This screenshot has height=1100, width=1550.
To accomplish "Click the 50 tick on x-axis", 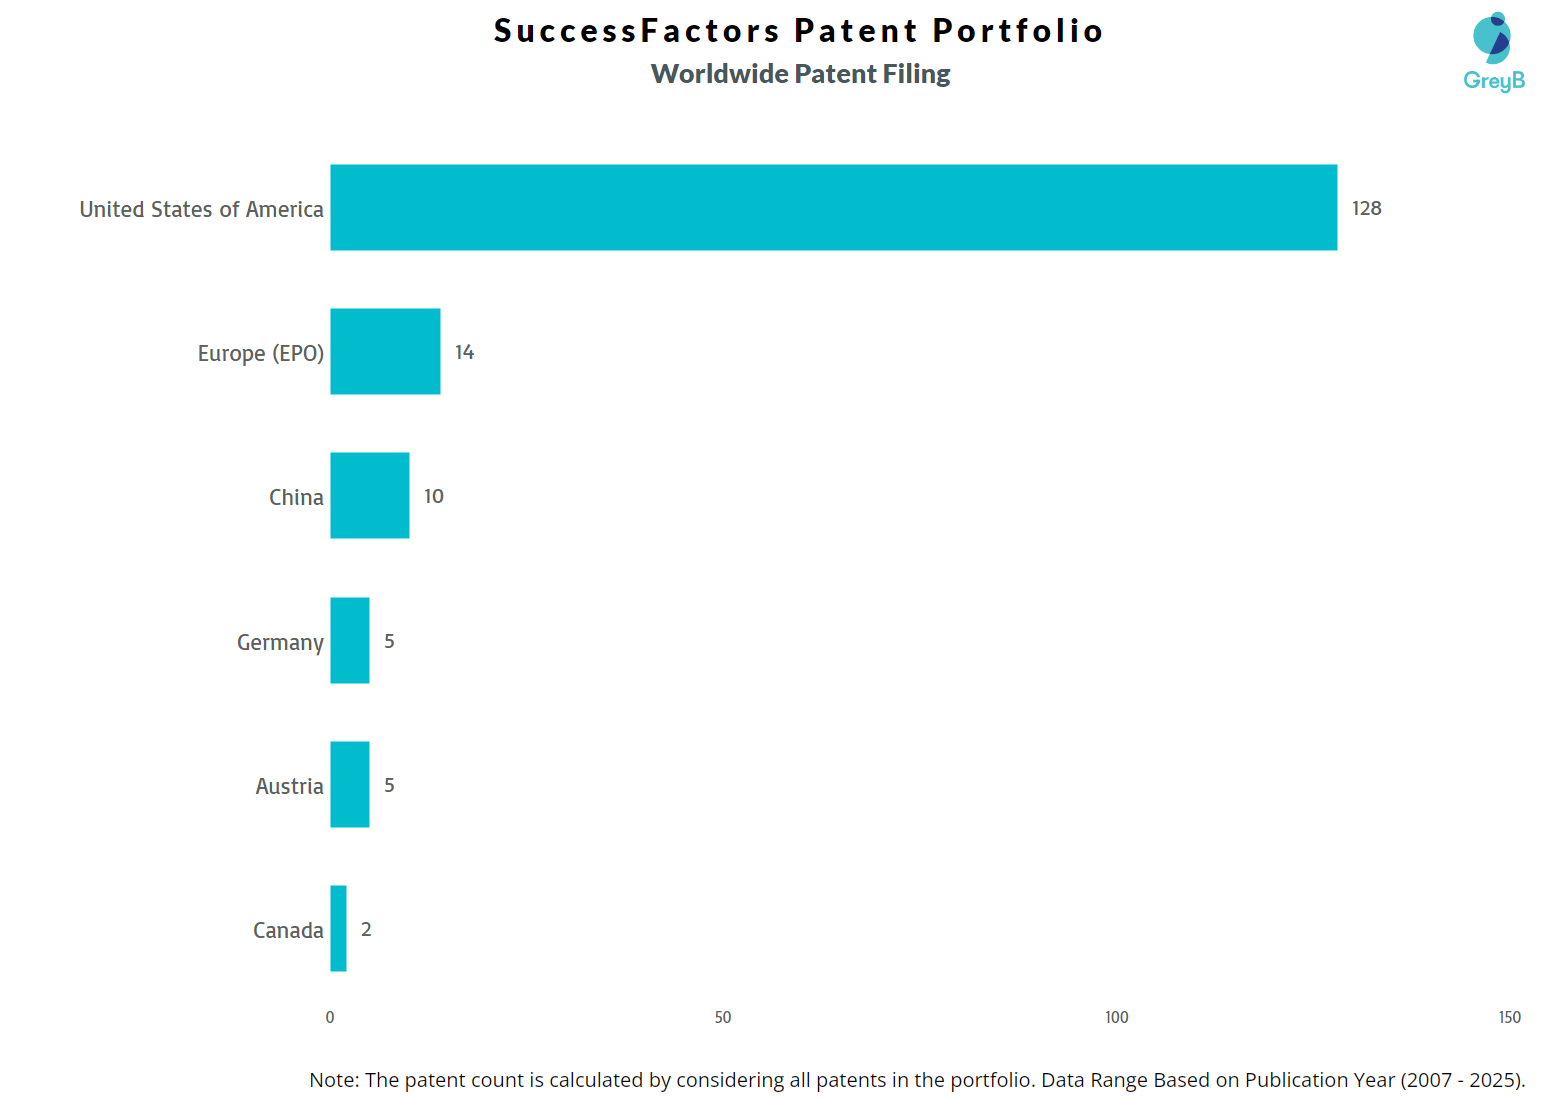I will point(723,1017).
